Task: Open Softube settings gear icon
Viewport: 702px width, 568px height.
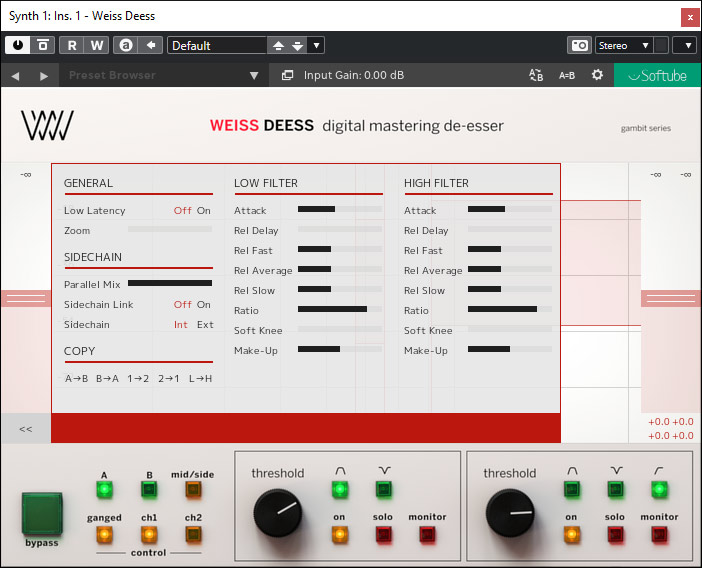Action: 597,75
